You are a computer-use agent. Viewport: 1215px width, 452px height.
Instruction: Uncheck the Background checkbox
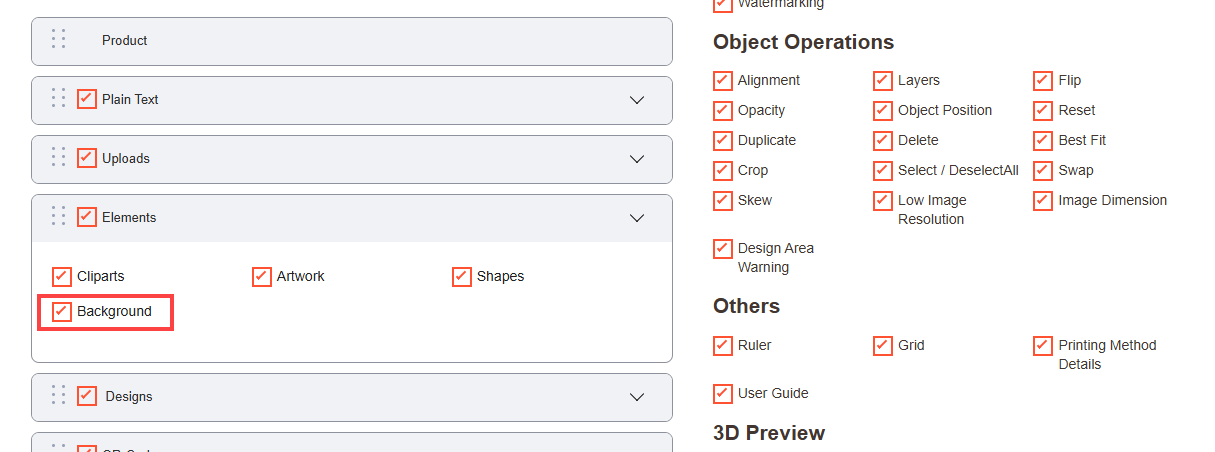click(x=62, y=312)
